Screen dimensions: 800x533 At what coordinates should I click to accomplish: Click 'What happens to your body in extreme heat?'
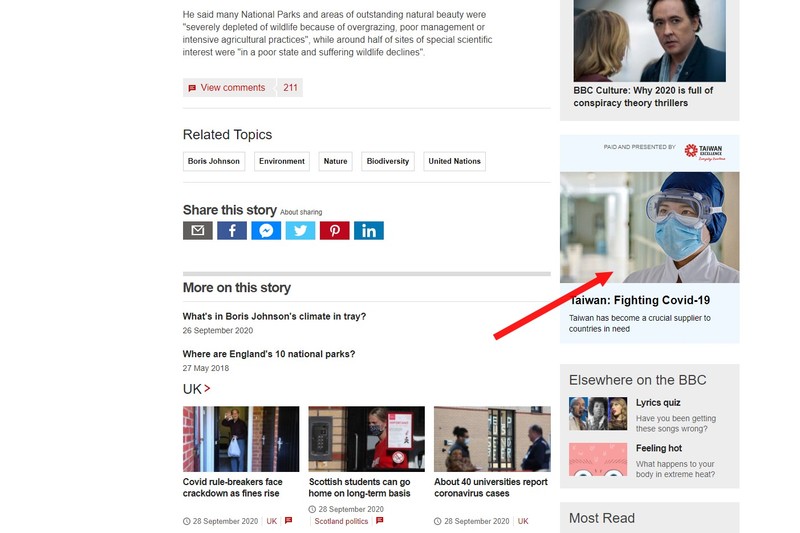[676, 469]
